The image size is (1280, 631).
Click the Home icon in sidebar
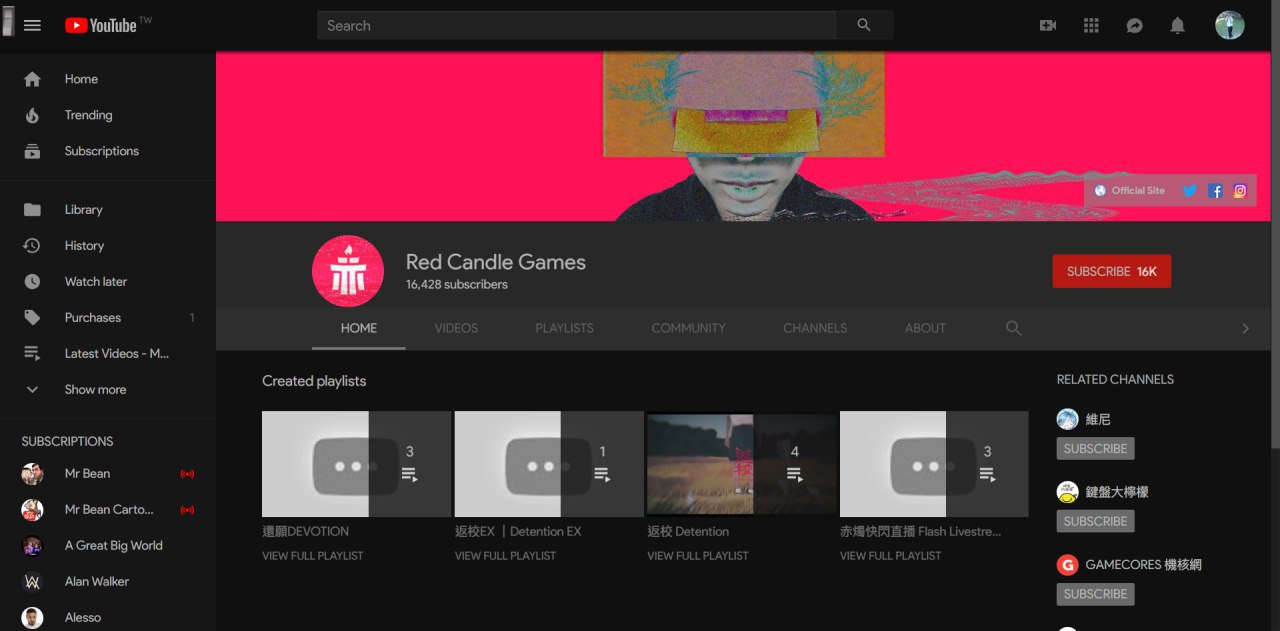click(32, 79)
